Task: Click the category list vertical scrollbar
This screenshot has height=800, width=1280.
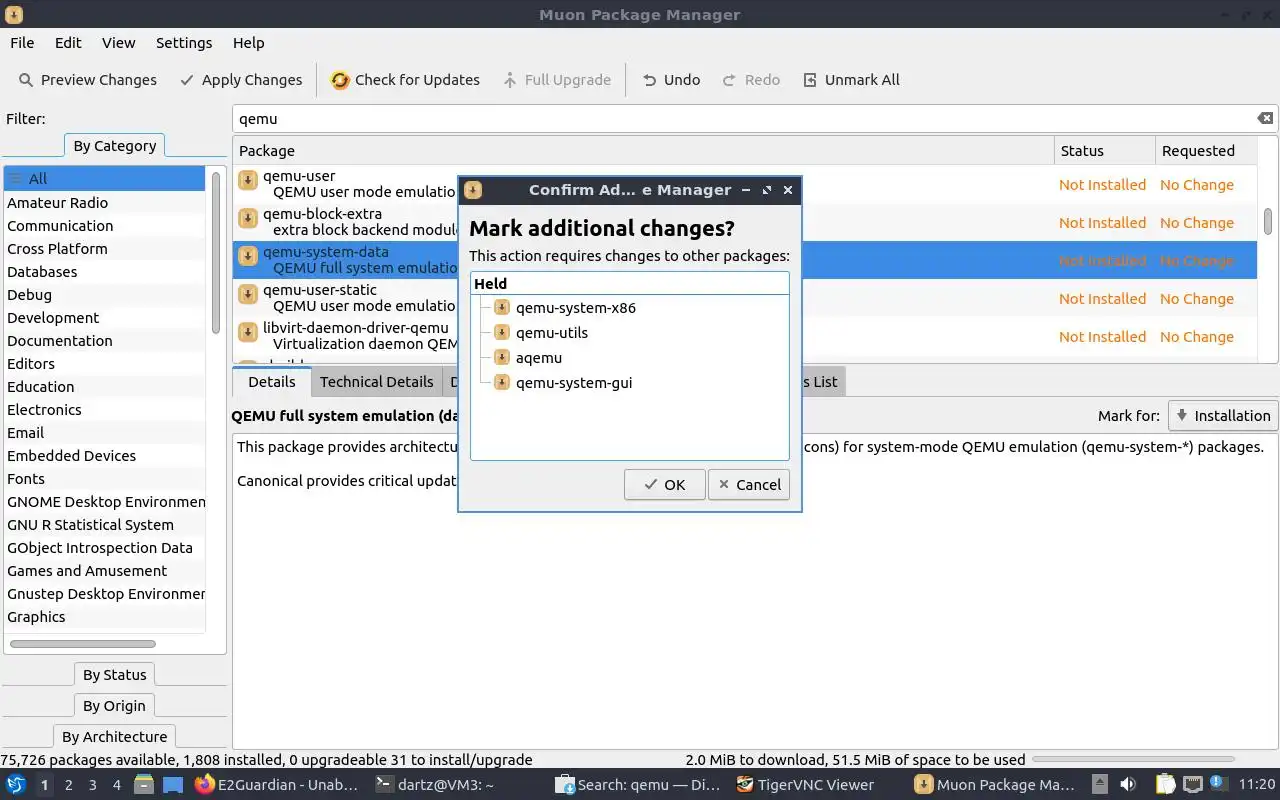Action: (215, 252)
